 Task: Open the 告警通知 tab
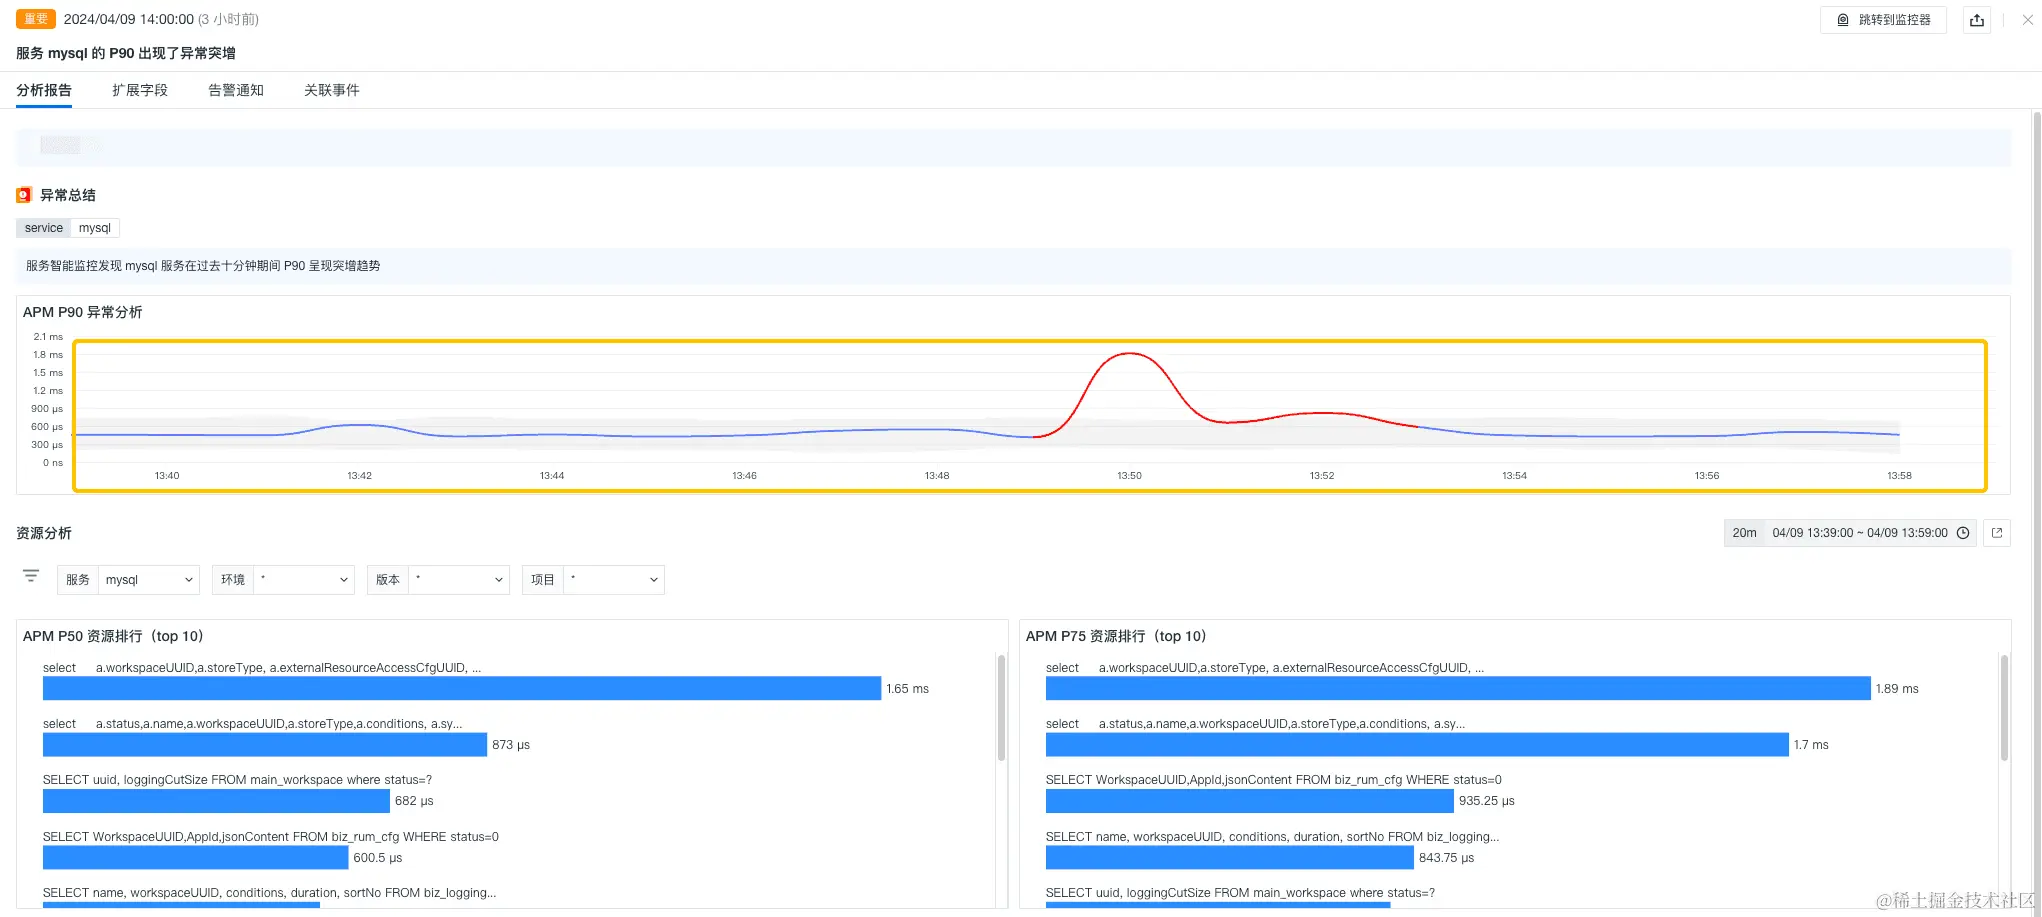(x=236, y=90)
